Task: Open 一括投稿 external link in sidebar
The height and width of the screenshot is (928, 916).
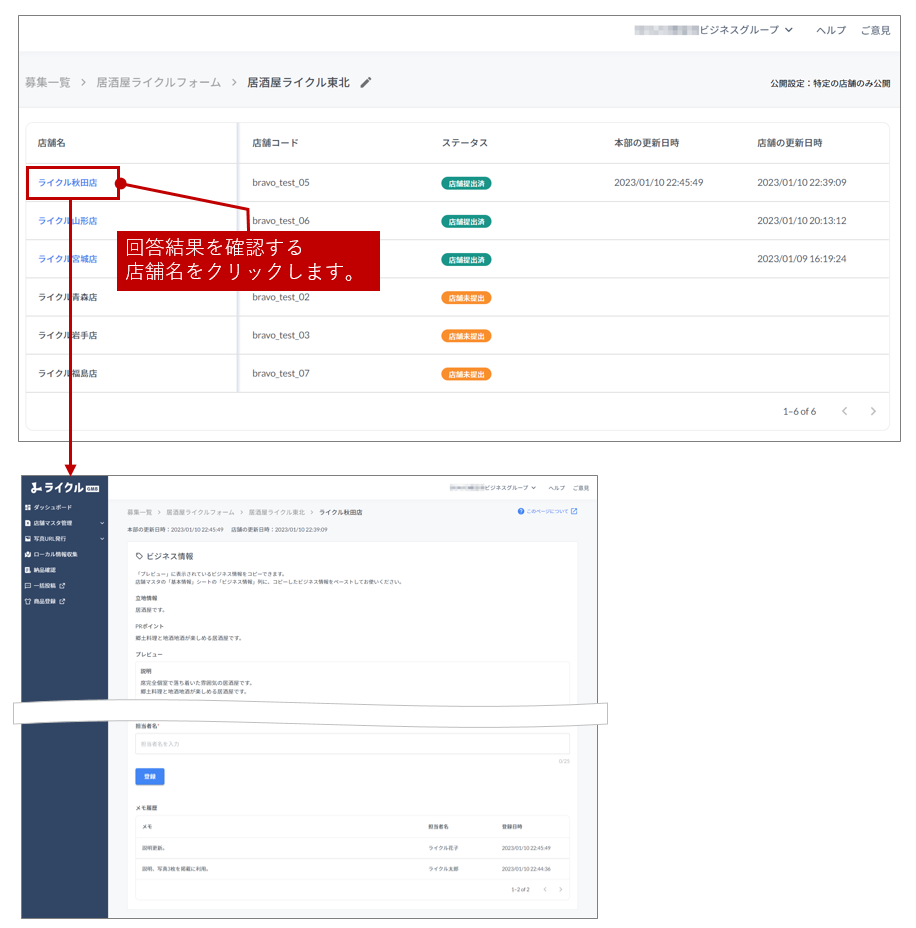Action: 61,585
